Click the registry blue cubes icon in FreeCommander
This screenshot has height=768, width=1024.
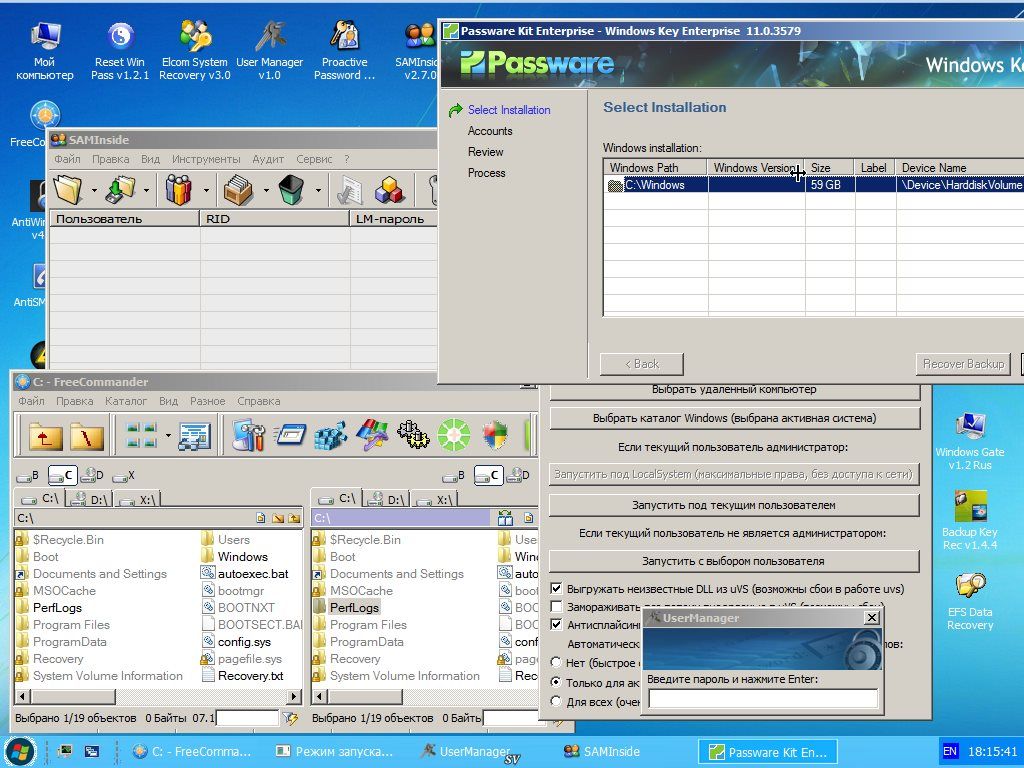pyautogui.click(x=330, y=435)
